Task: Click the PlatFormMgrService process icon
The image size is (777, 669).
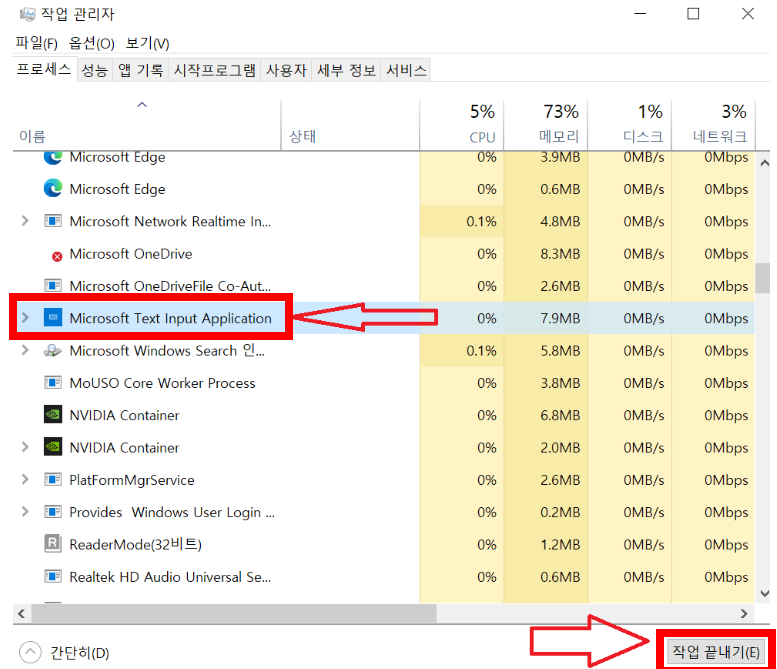Action: pos(53,480)
